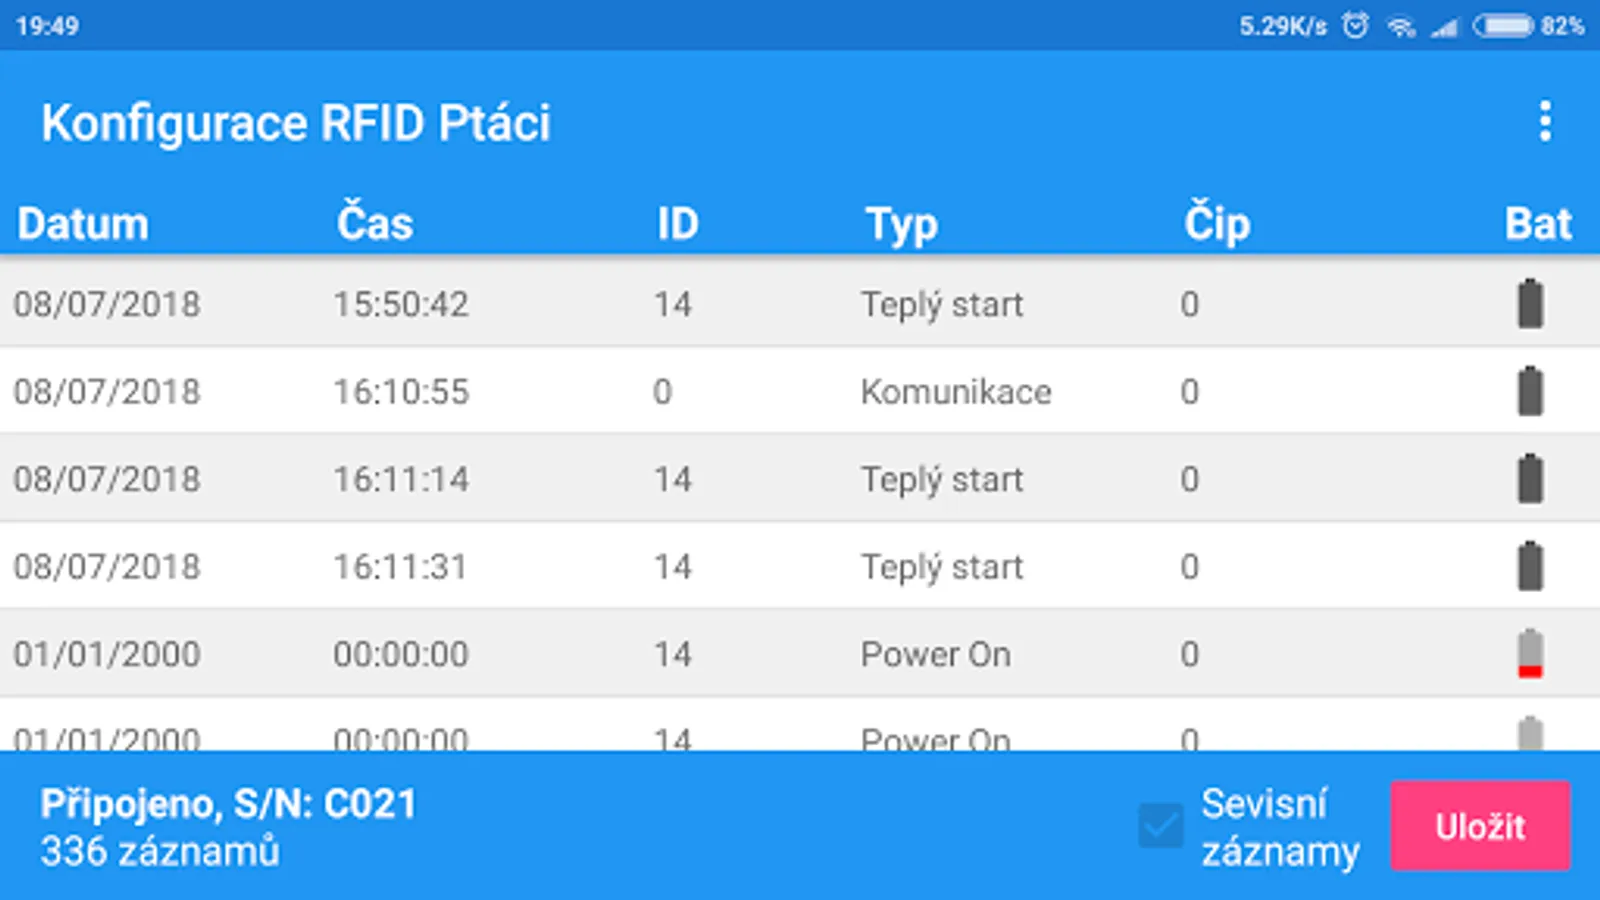Click battery icon in 16:11:31 row
Image resolution: width=1600 pixels, height=900 pixels.
1530,566
